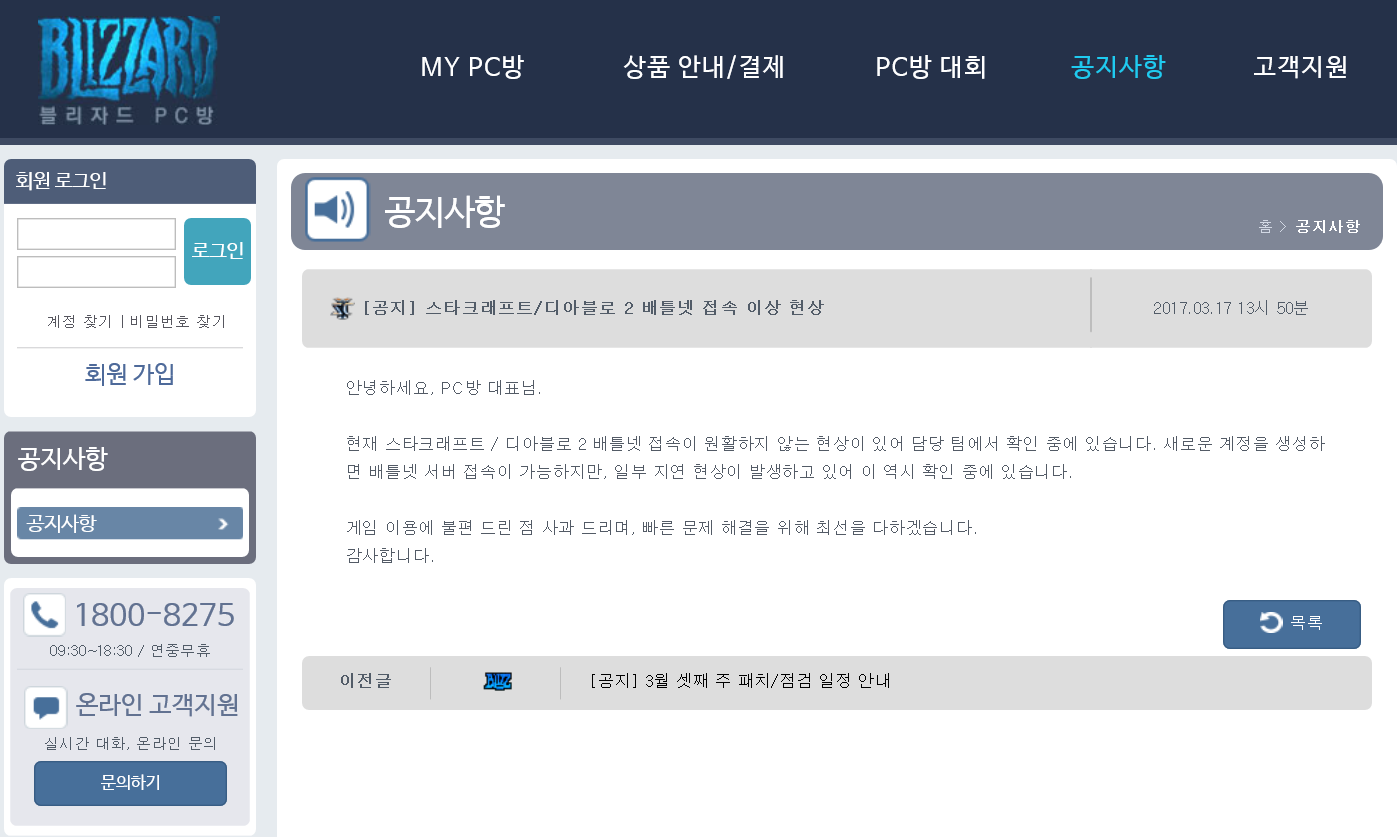This screenshot has width=1397, height=837.
Task: Click the phone icon near 1800-8275
Action: click(x=44, y=614)
